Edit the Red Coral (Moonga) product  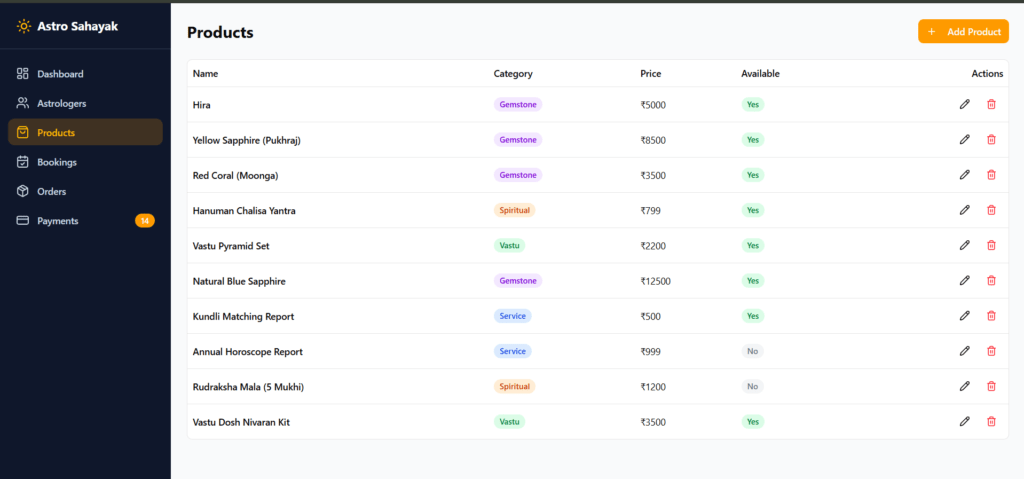[x=964, y=175]
